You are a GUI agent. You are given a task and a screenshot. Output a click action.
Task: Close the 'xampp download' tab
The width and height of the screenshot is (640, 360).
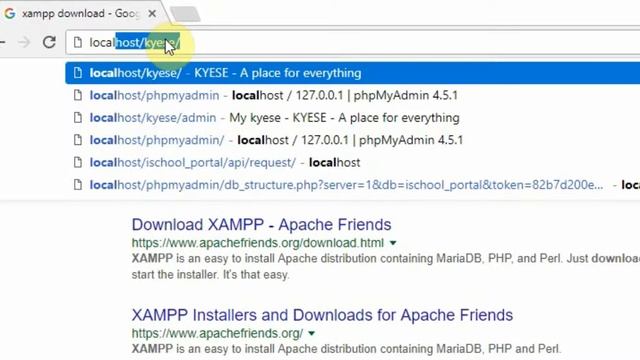[152, 13]
